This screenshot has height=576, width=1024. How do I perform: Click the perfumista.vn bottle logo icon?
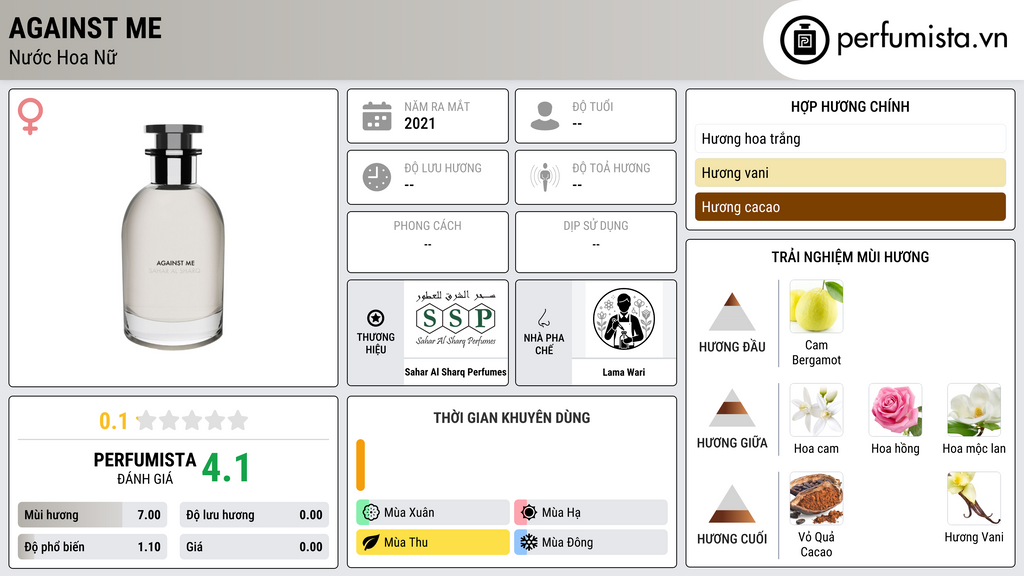(x=804, y=40)
